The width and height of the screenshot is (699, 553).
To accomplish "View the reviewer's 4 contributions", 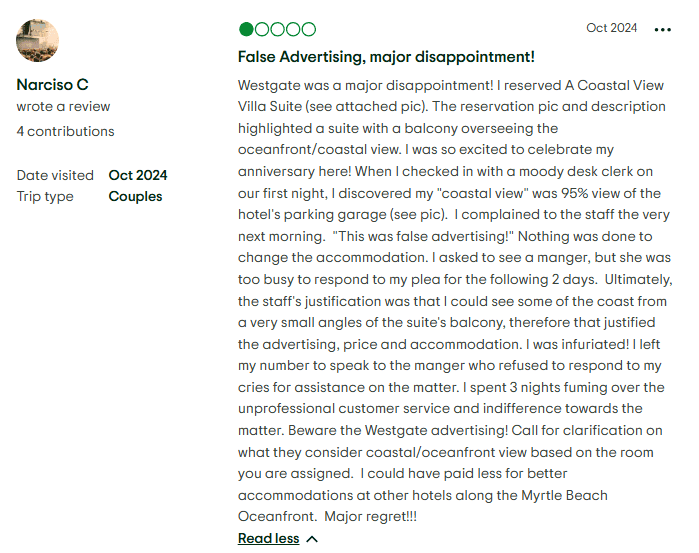I will [65, 131].
